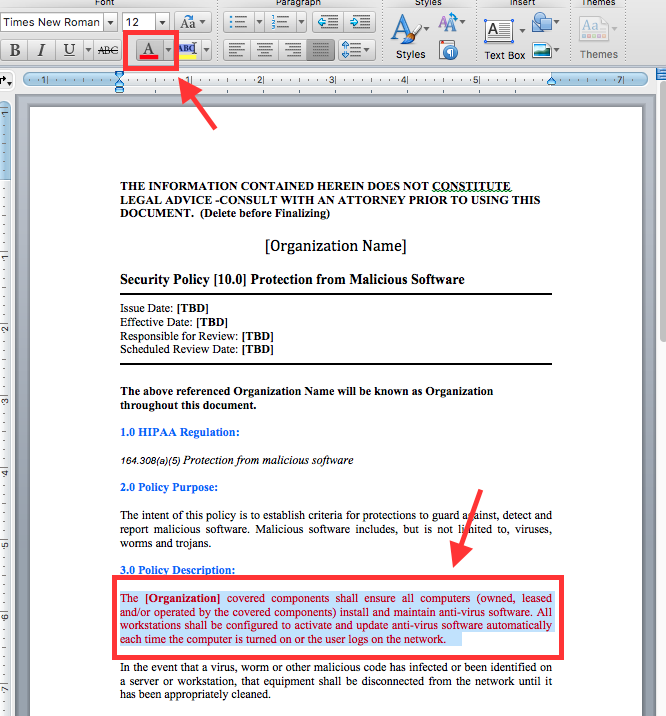Viewport: 666px width, 716px height.
Task: Open font name dropdown arrow
Action: point(110,22)
